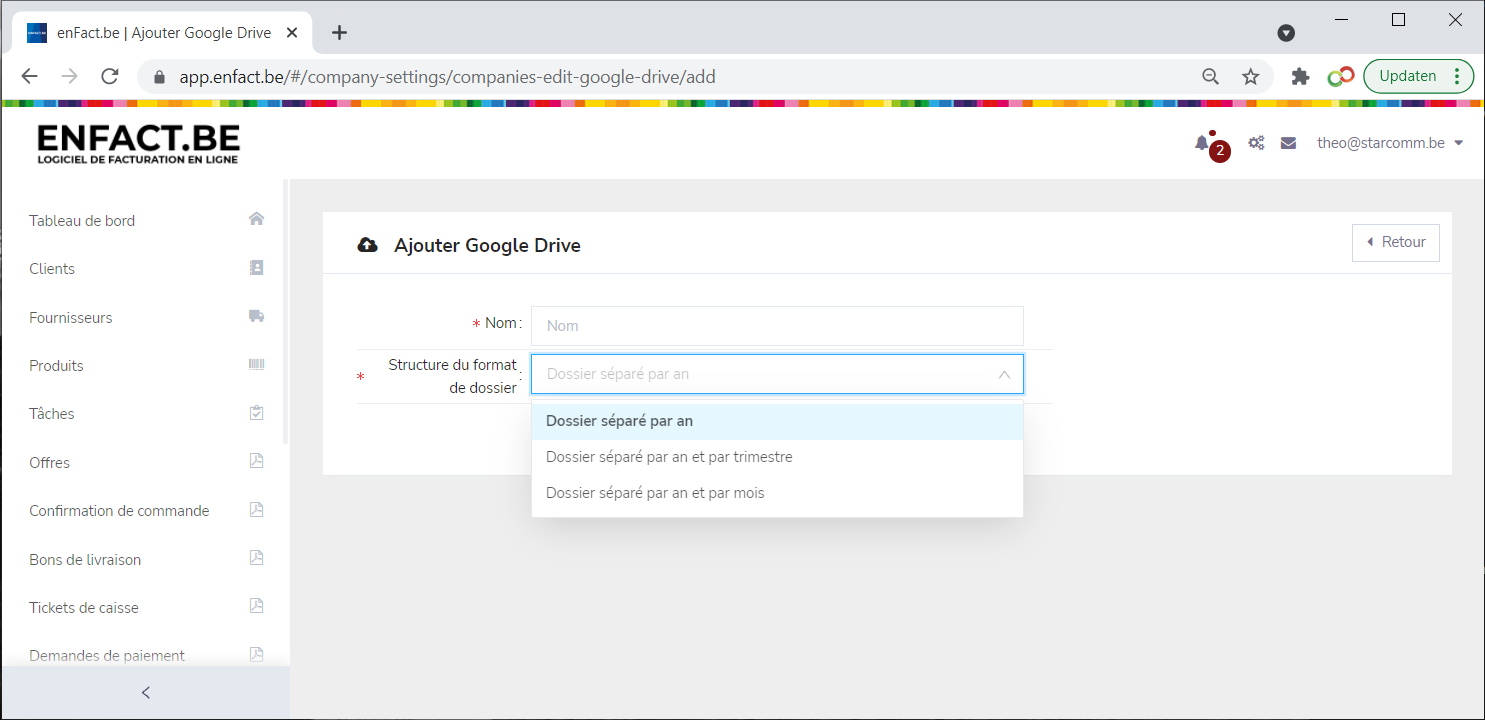Viewport: 1485px width, 720px height.
Task: Click the lock site info icon
Action: [159, 77]
